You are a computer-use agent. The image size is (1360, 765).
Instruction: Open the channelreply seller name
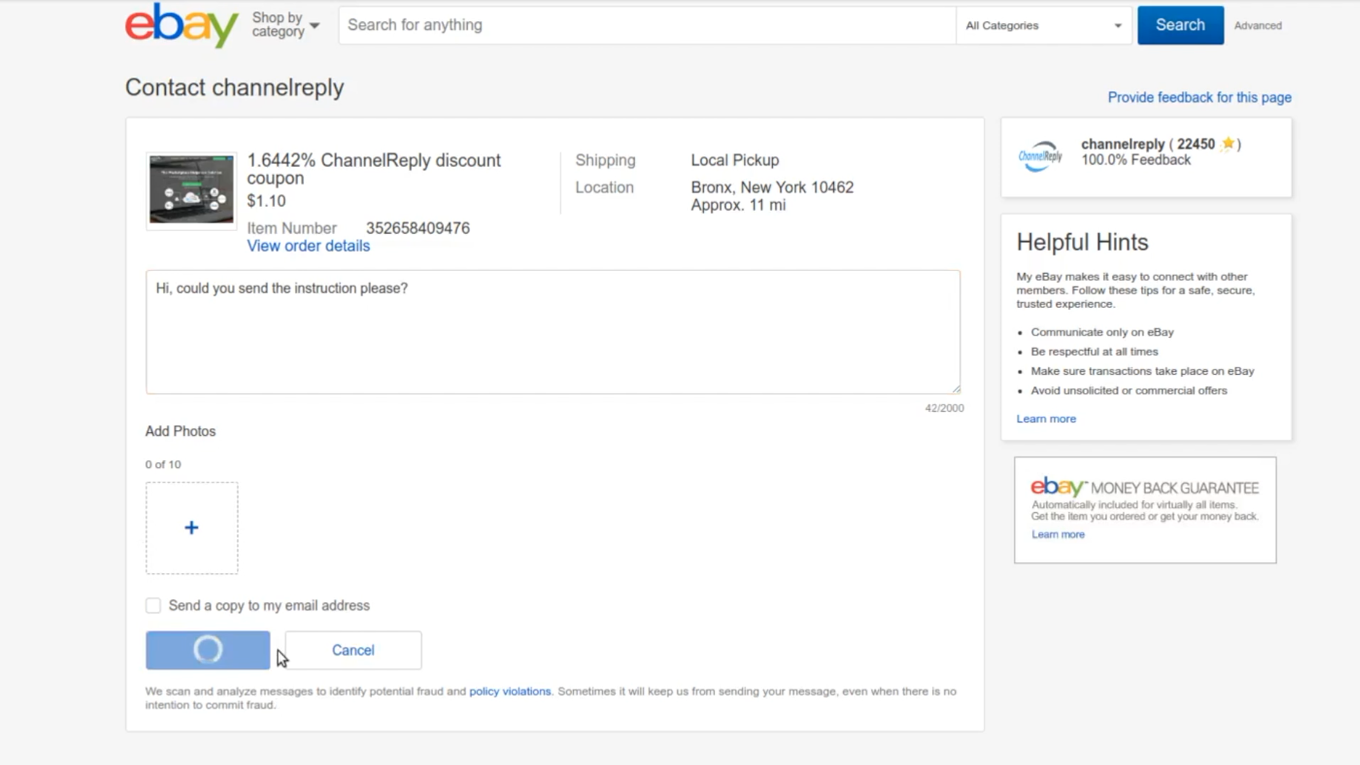tap(1123, 144)
